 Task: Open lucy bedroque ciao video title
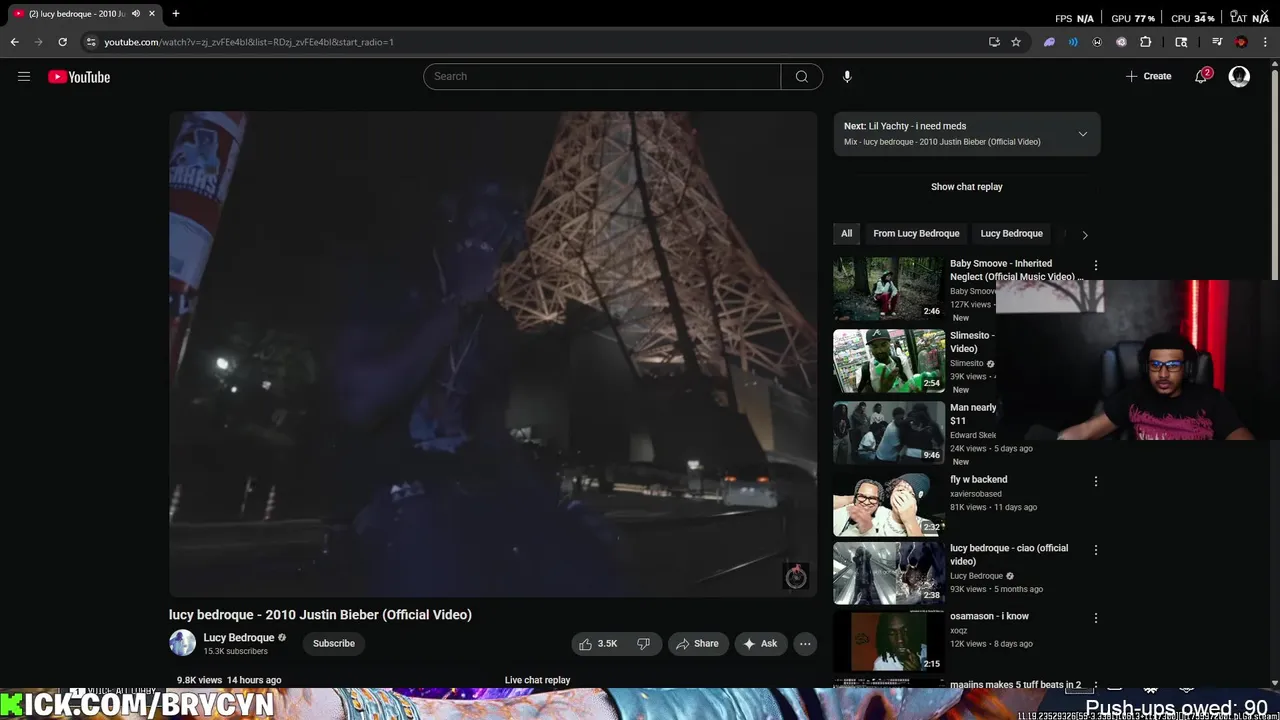[1009, 555]
